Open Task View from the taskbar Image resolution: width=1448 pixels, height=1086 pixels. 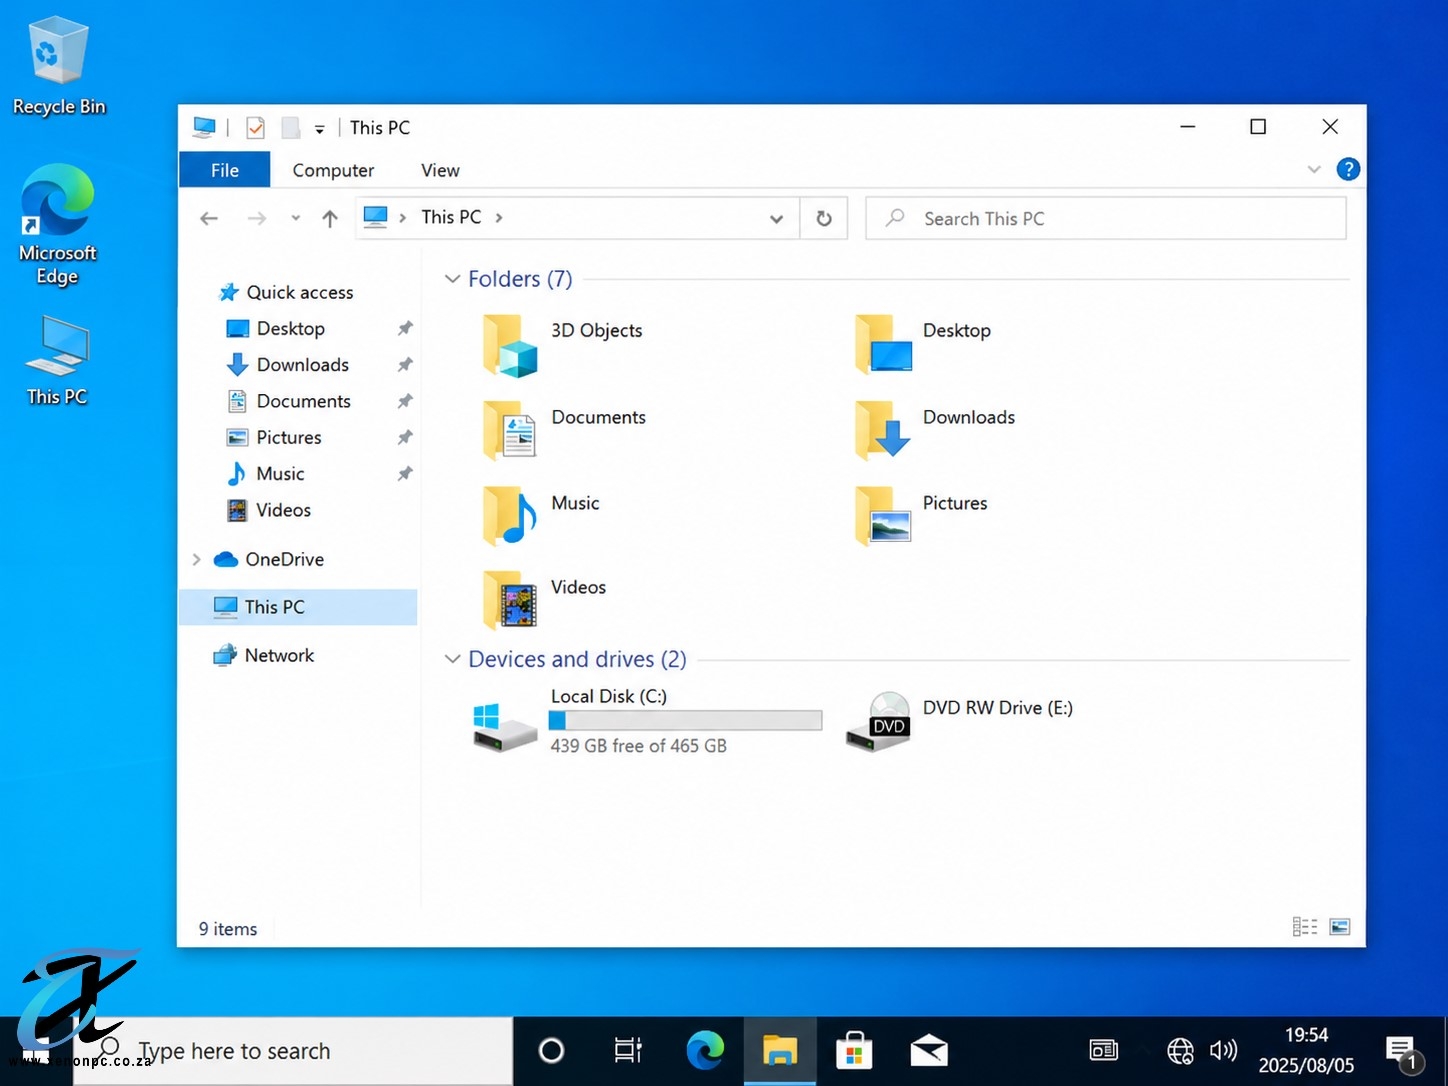tap(628, 1051)
